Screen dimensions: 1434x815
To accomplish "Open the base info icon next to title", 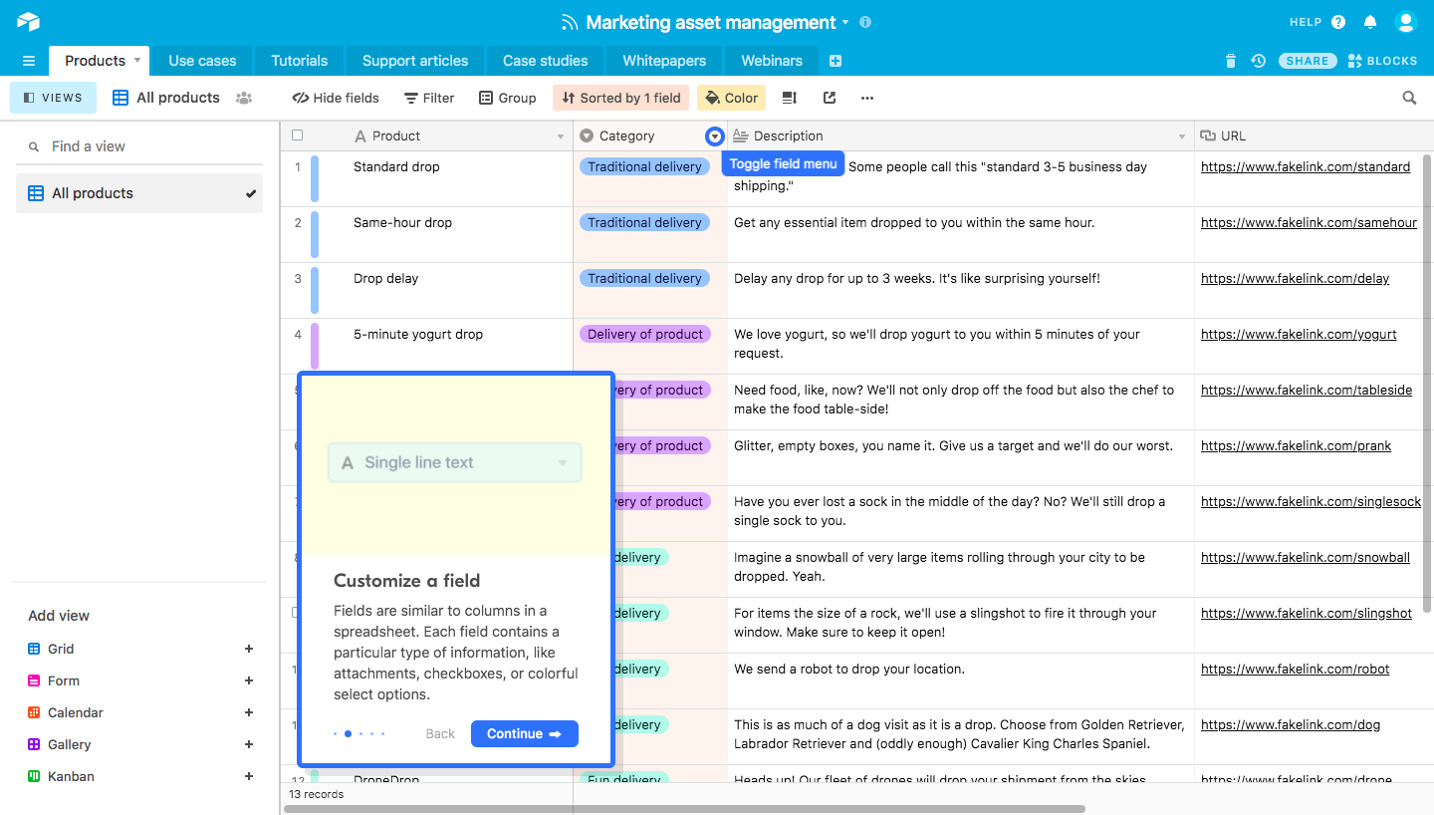I will (x=865, y=22).
